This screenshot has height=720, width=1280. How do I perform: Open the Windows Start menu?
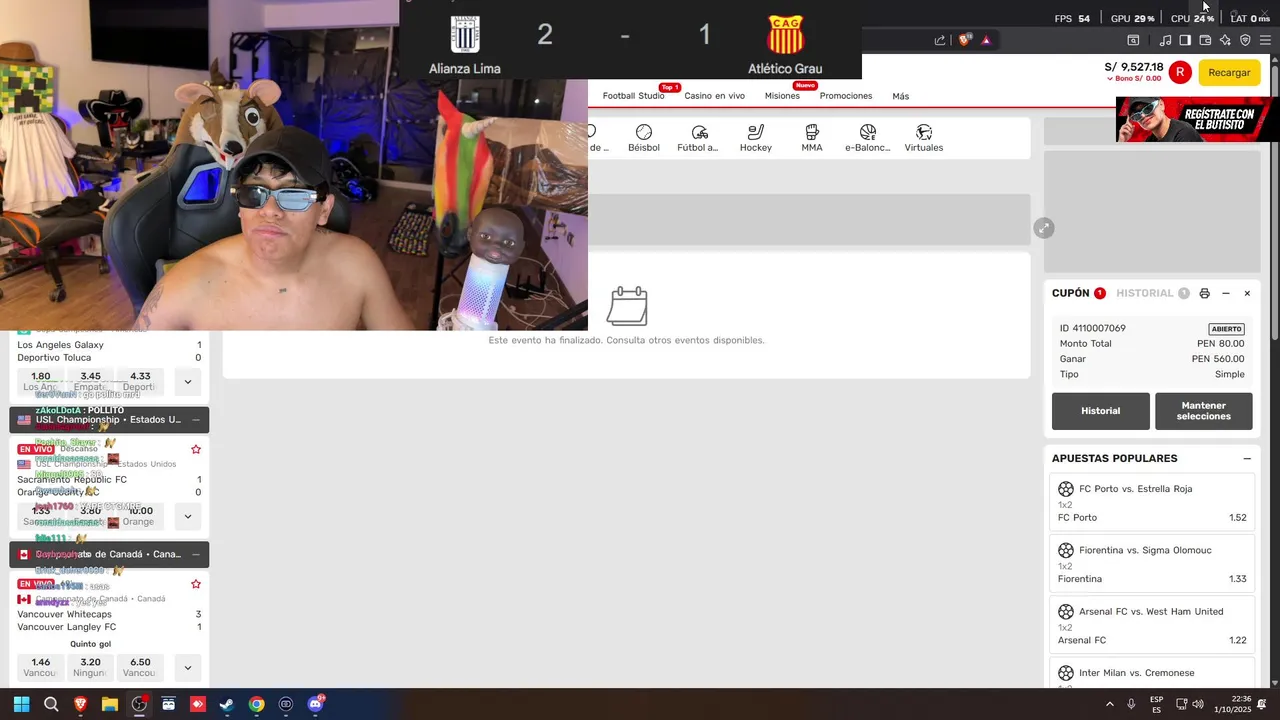[21, 704]
